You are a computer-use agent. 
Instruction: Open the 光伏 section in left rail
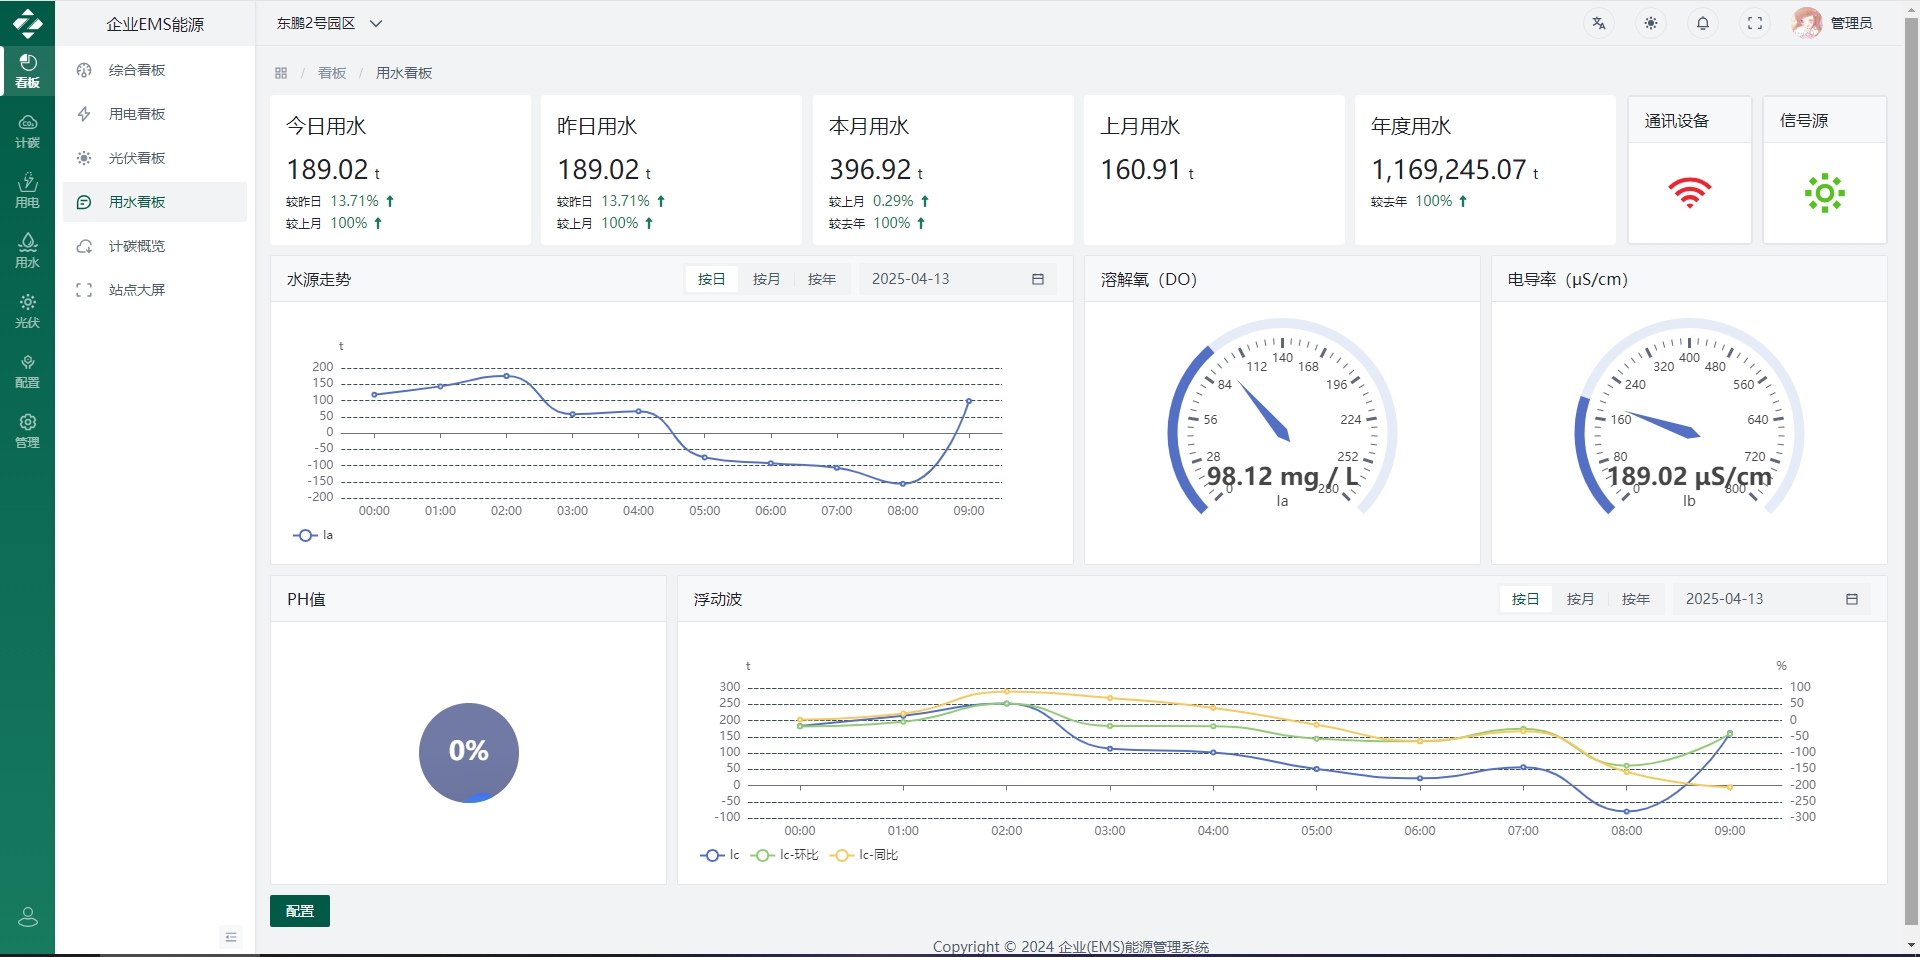pyautogui.click(x=27, y=311)
